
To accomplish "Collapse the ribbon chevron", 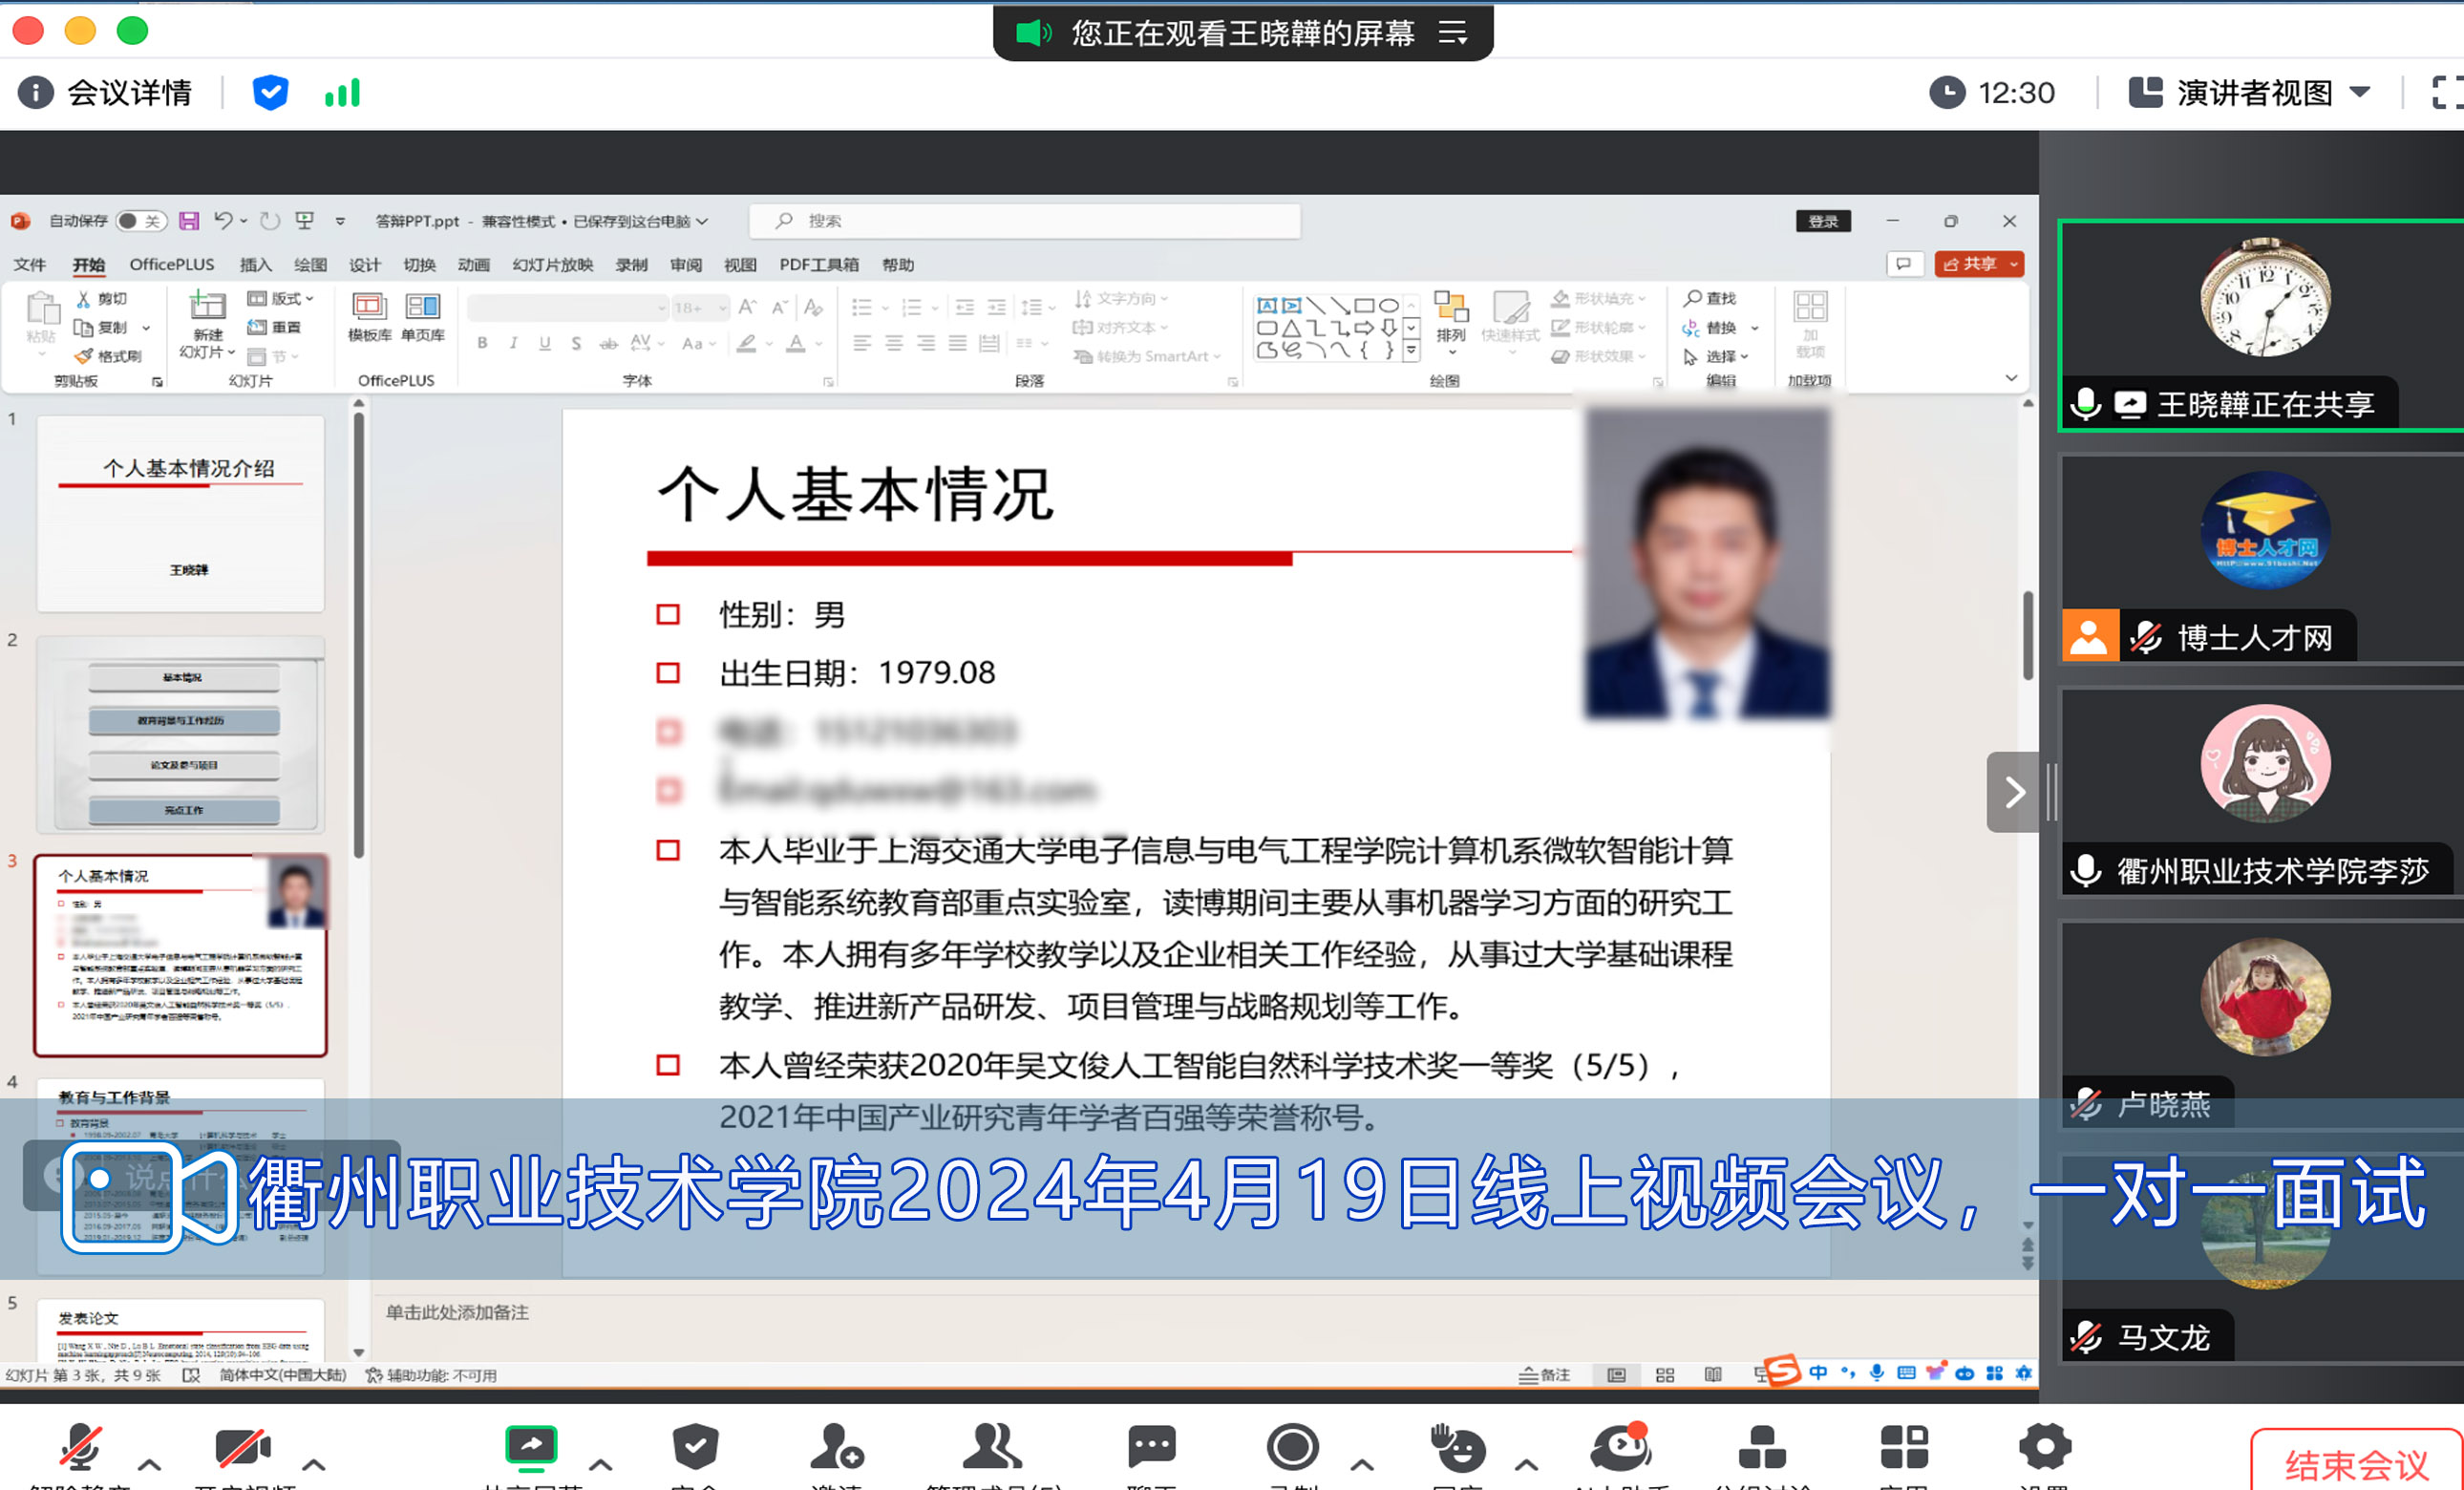I will (x=2011, y=378).
